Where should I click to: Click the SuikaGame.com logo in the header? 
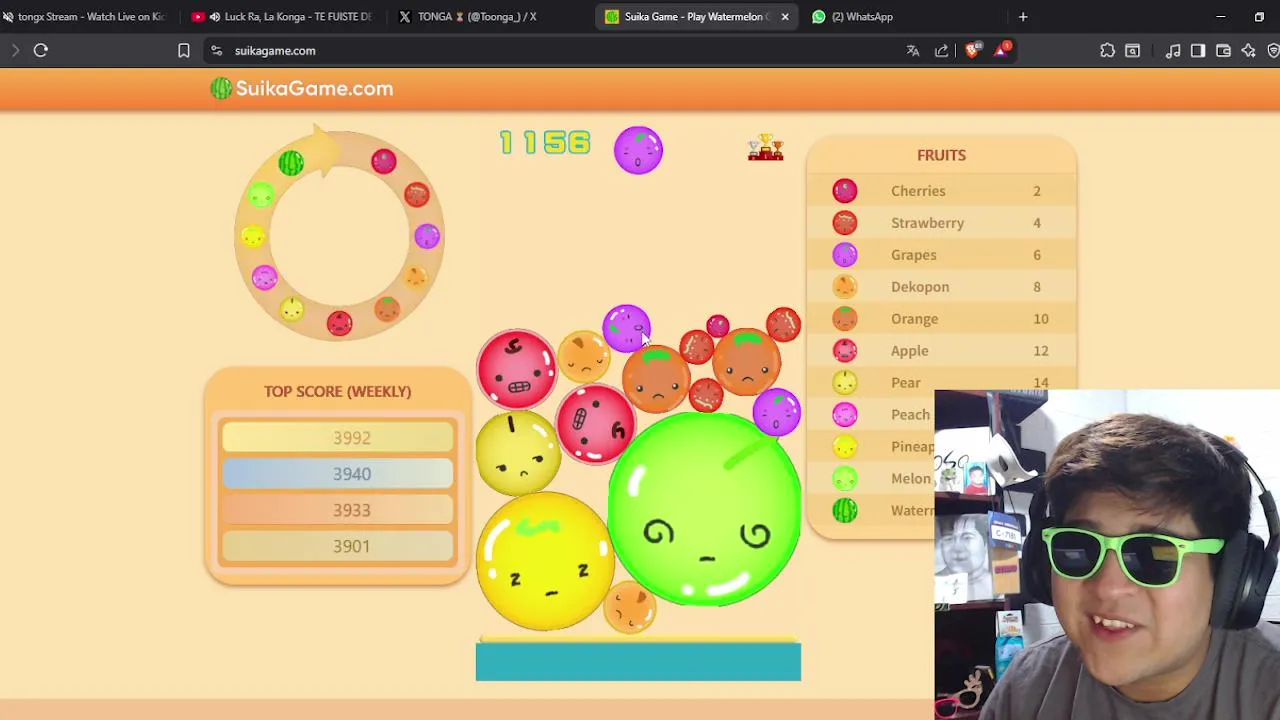tap(301, 89)
